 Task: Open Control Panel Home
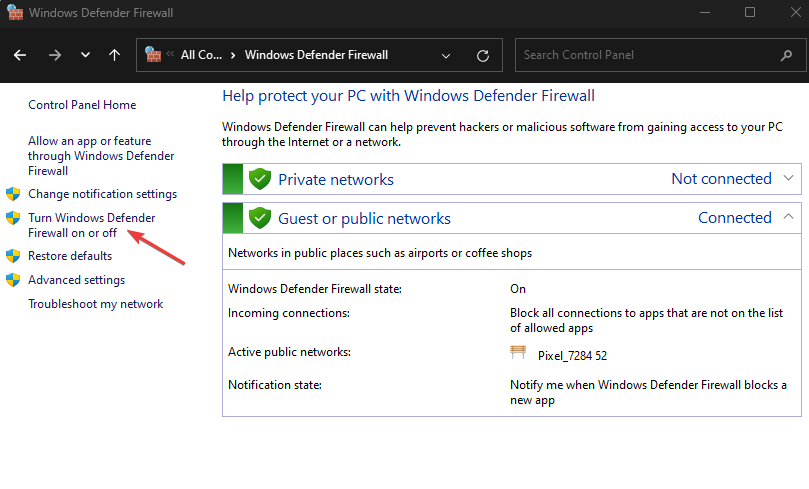(x=82, y=105)
